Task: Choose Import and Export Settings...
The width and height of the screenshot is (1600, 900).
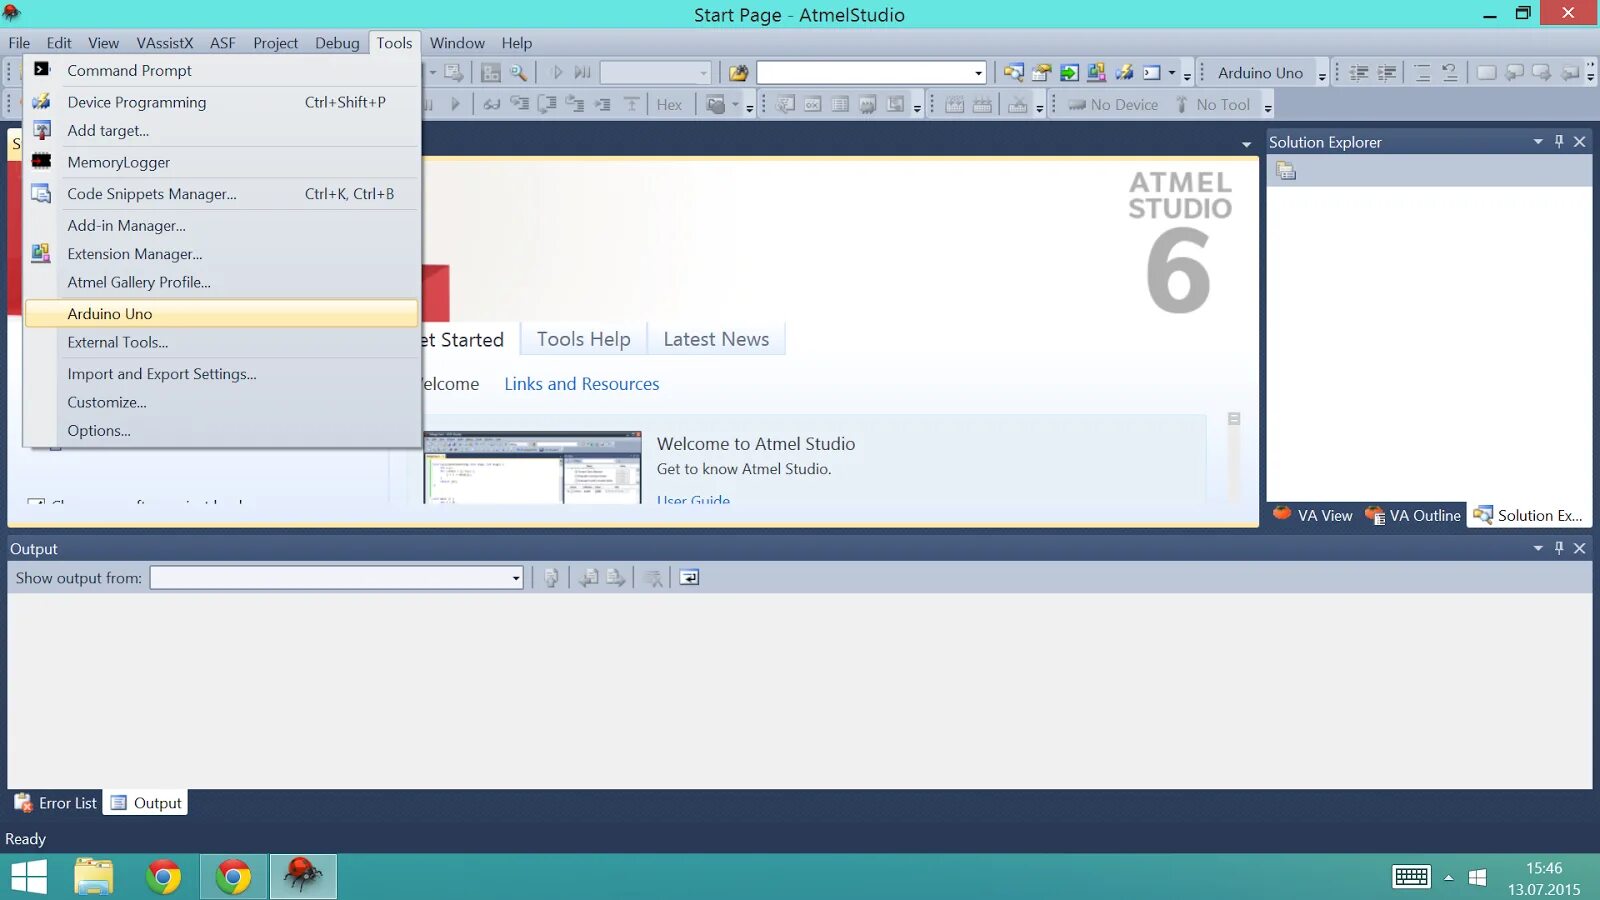Action: click(x=221, y=374)
